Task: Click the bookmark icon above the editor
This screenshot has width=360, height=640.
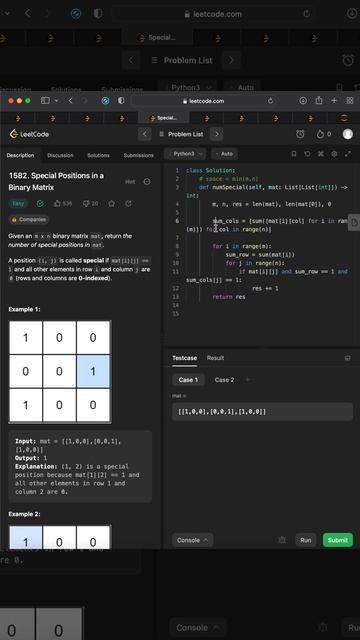Action: 293,154
